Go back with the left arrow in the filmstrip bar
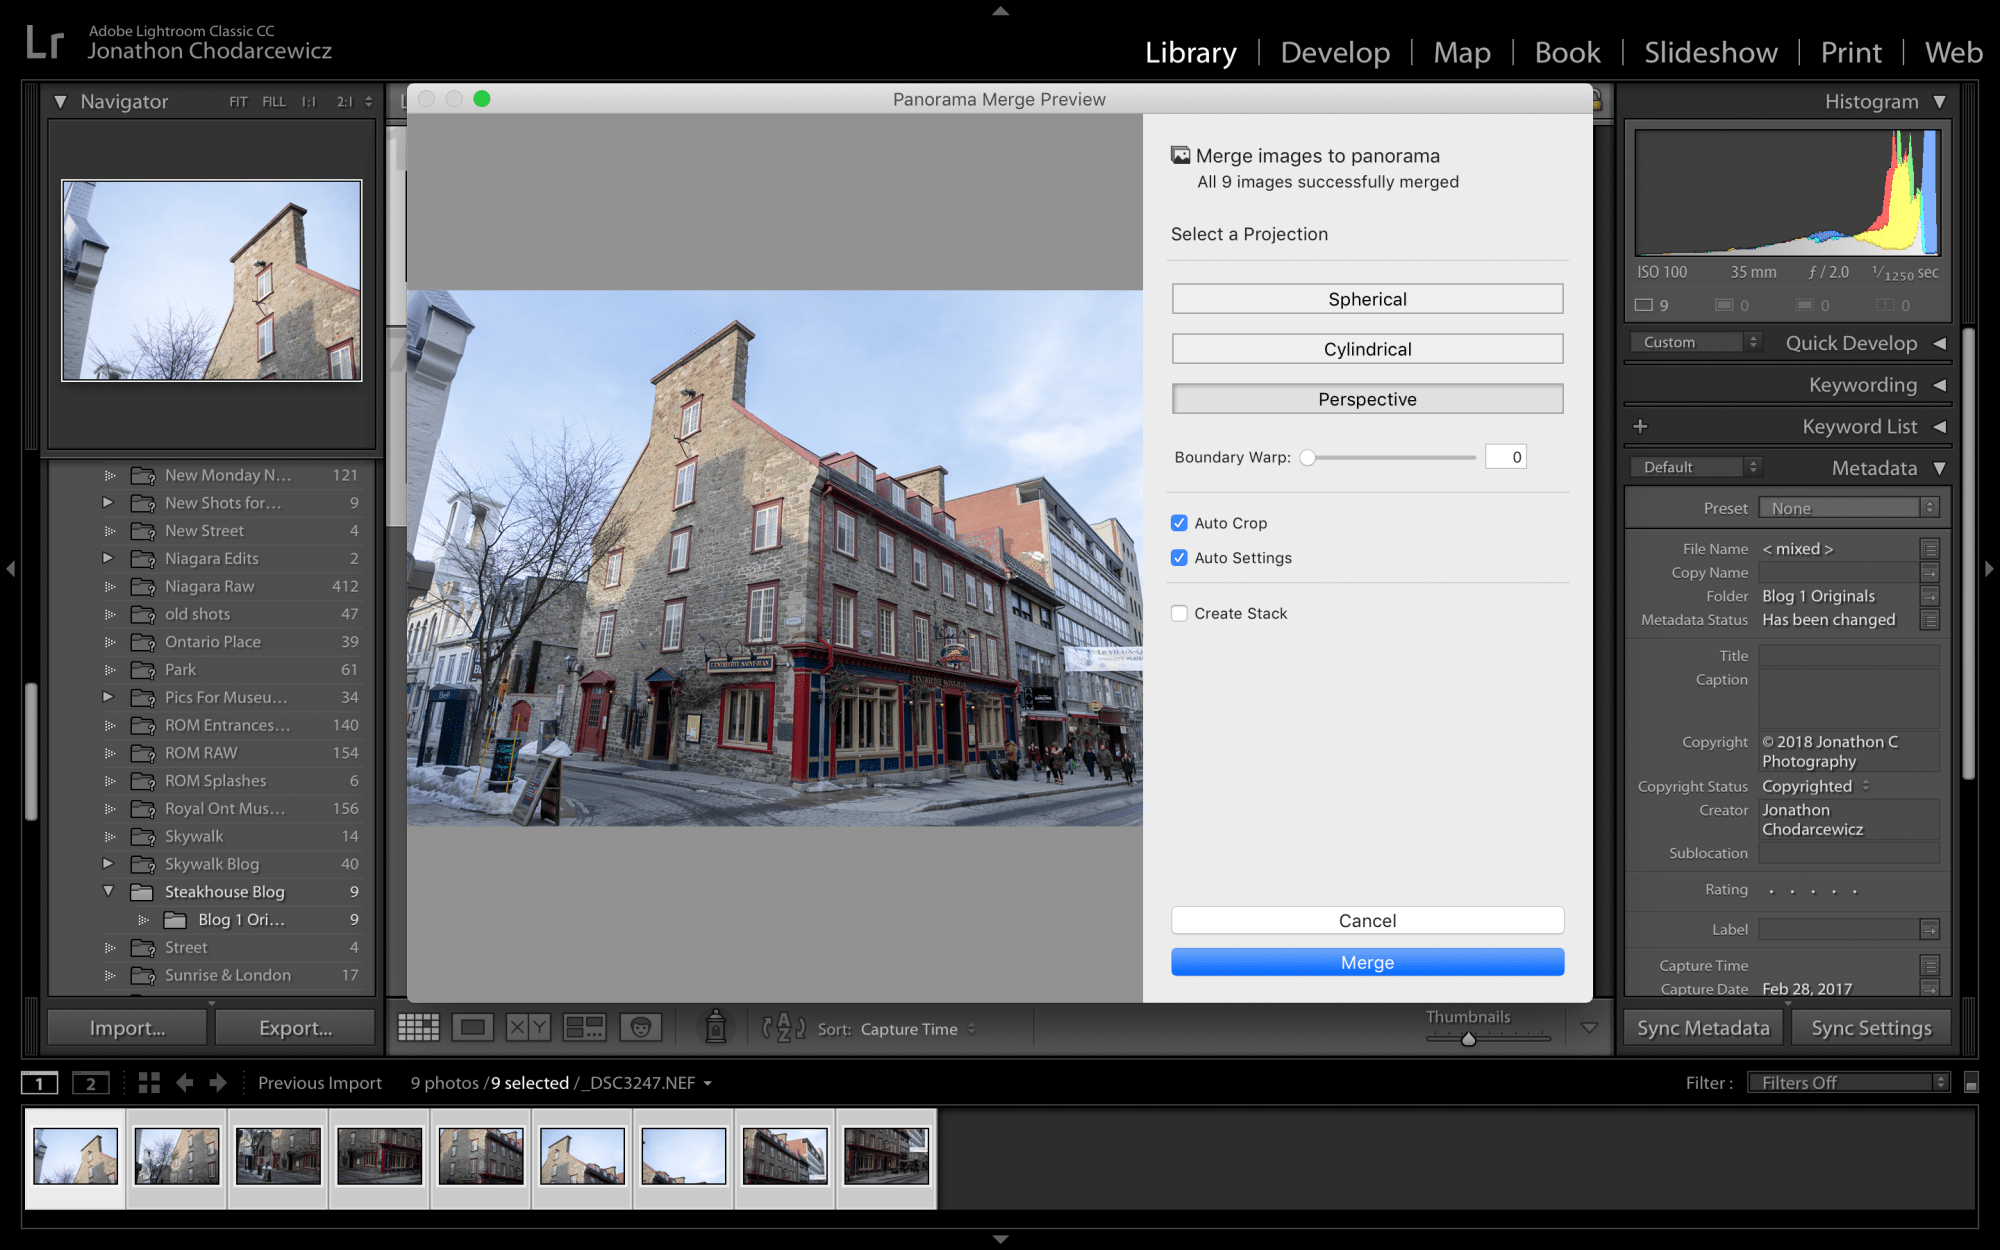The height and width of the screenshot is (1250, 2000). tap(184, 1083)
